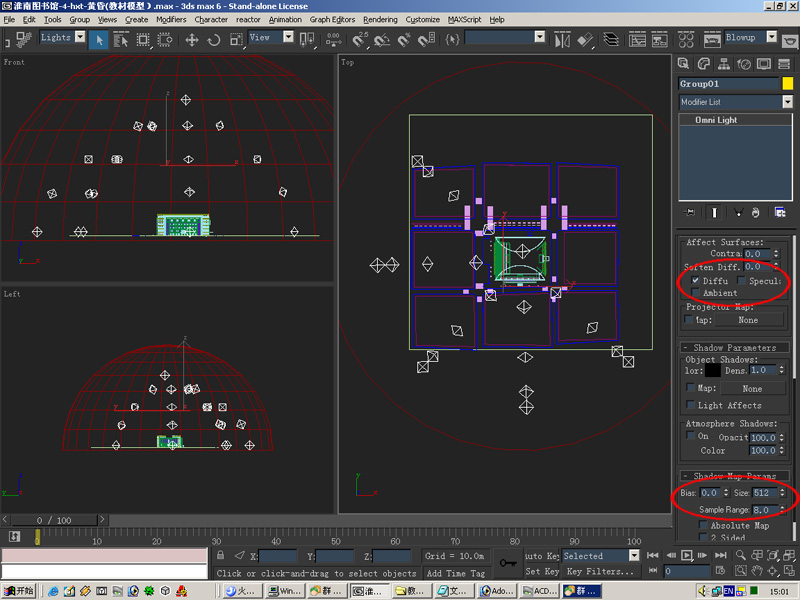The image size is (800, 600).
Task: Open the Material Editor
Action: [686, 40]
